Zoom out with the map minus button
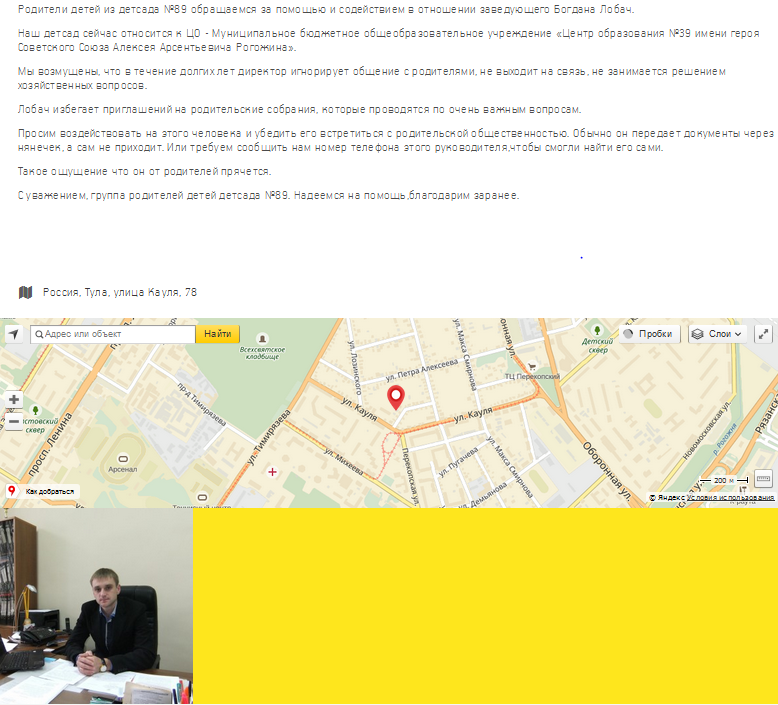The image size is (778, 705). [x=14, y=422]
